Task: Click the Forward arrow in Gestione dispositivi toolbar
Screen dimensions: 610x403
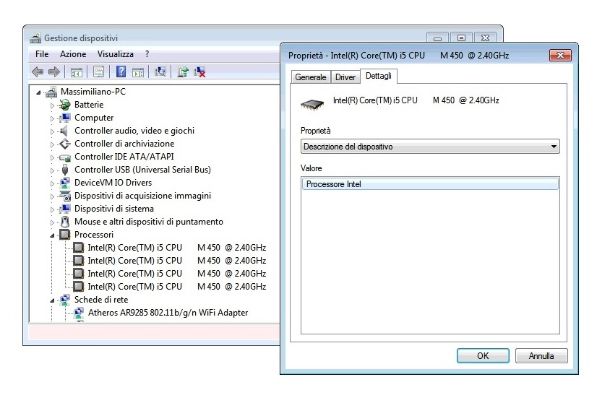Action: [x=54, y=72]
